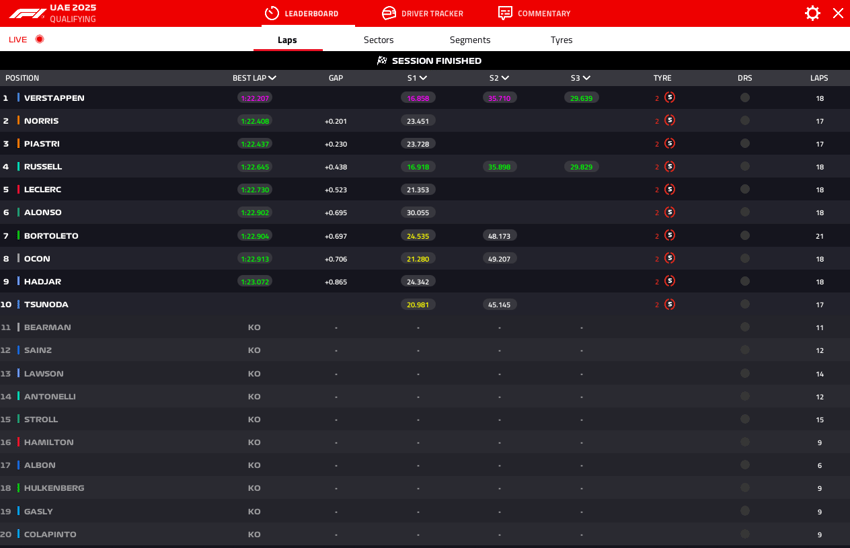This screenshot has width=850, height=548.
Task: Click Piastri's soft tyre icon
Action: (x=669, y=144)
